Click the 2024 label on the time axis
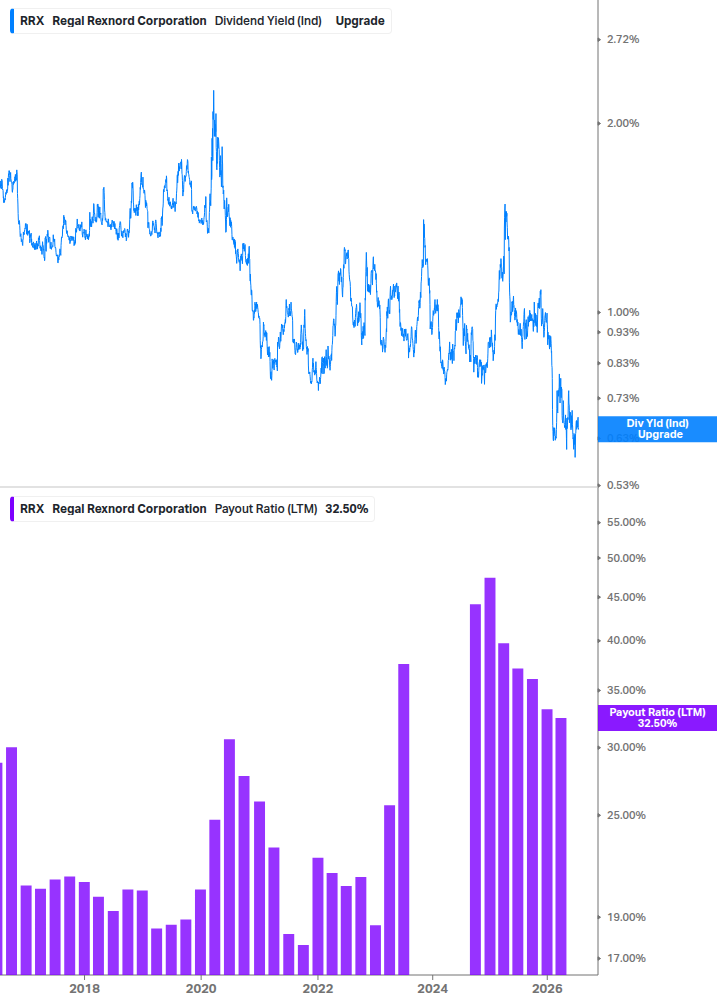 coord(433,988)
